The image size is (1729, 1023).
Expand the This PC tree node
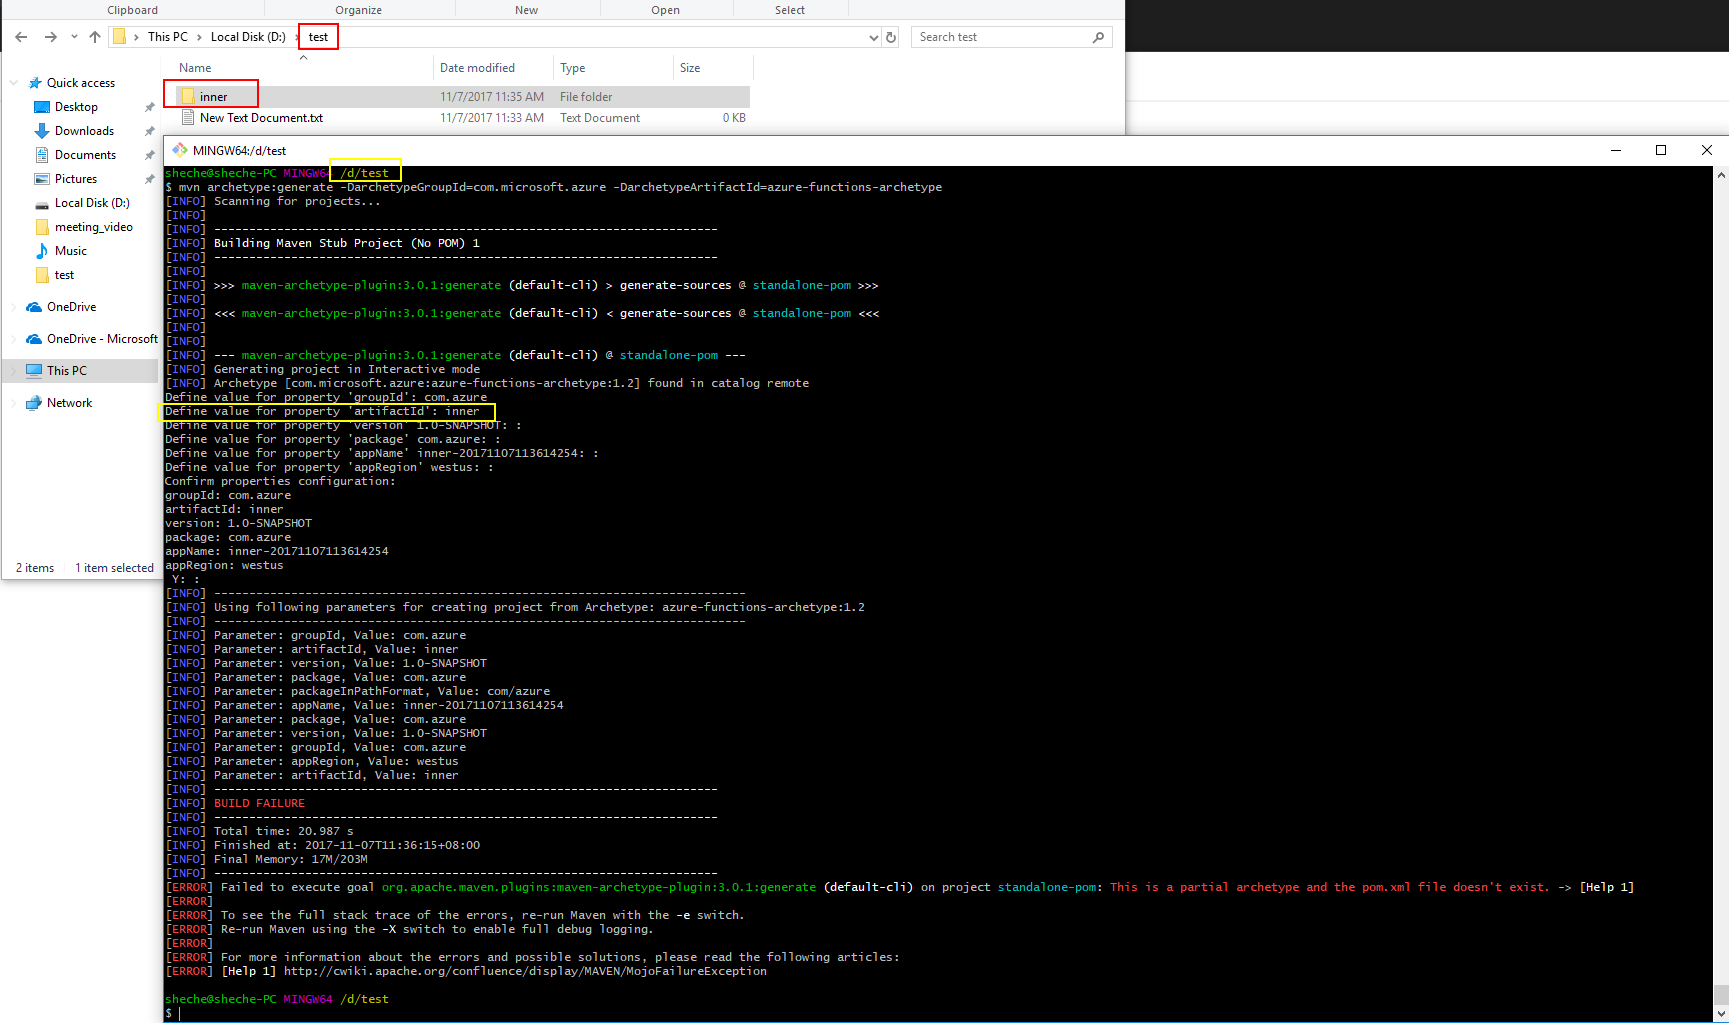[x=13, y=371]
